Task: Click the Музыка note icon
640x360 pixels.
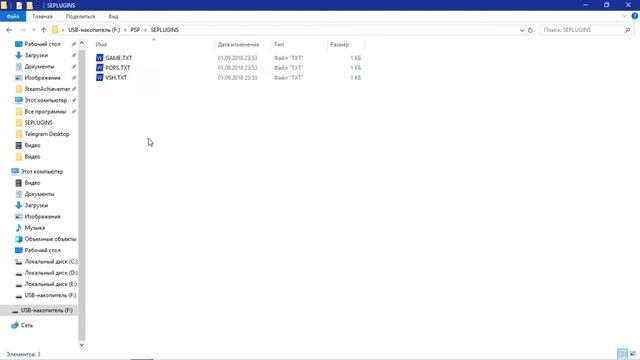Action: coord(18,228)
